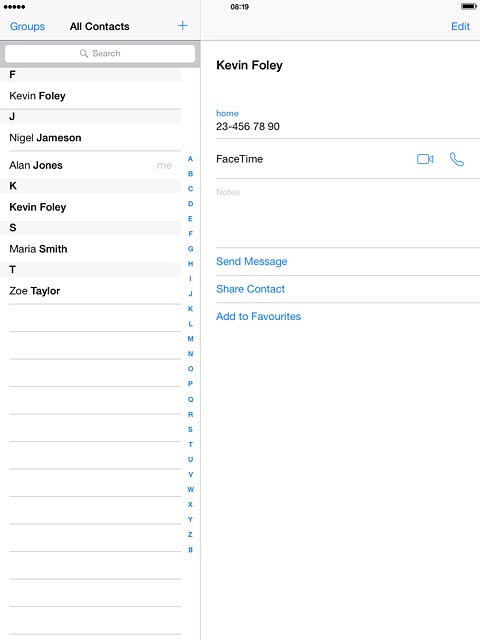
Task: Tap the FaceTime audio phone icon
Action: [x=457, y=159]
